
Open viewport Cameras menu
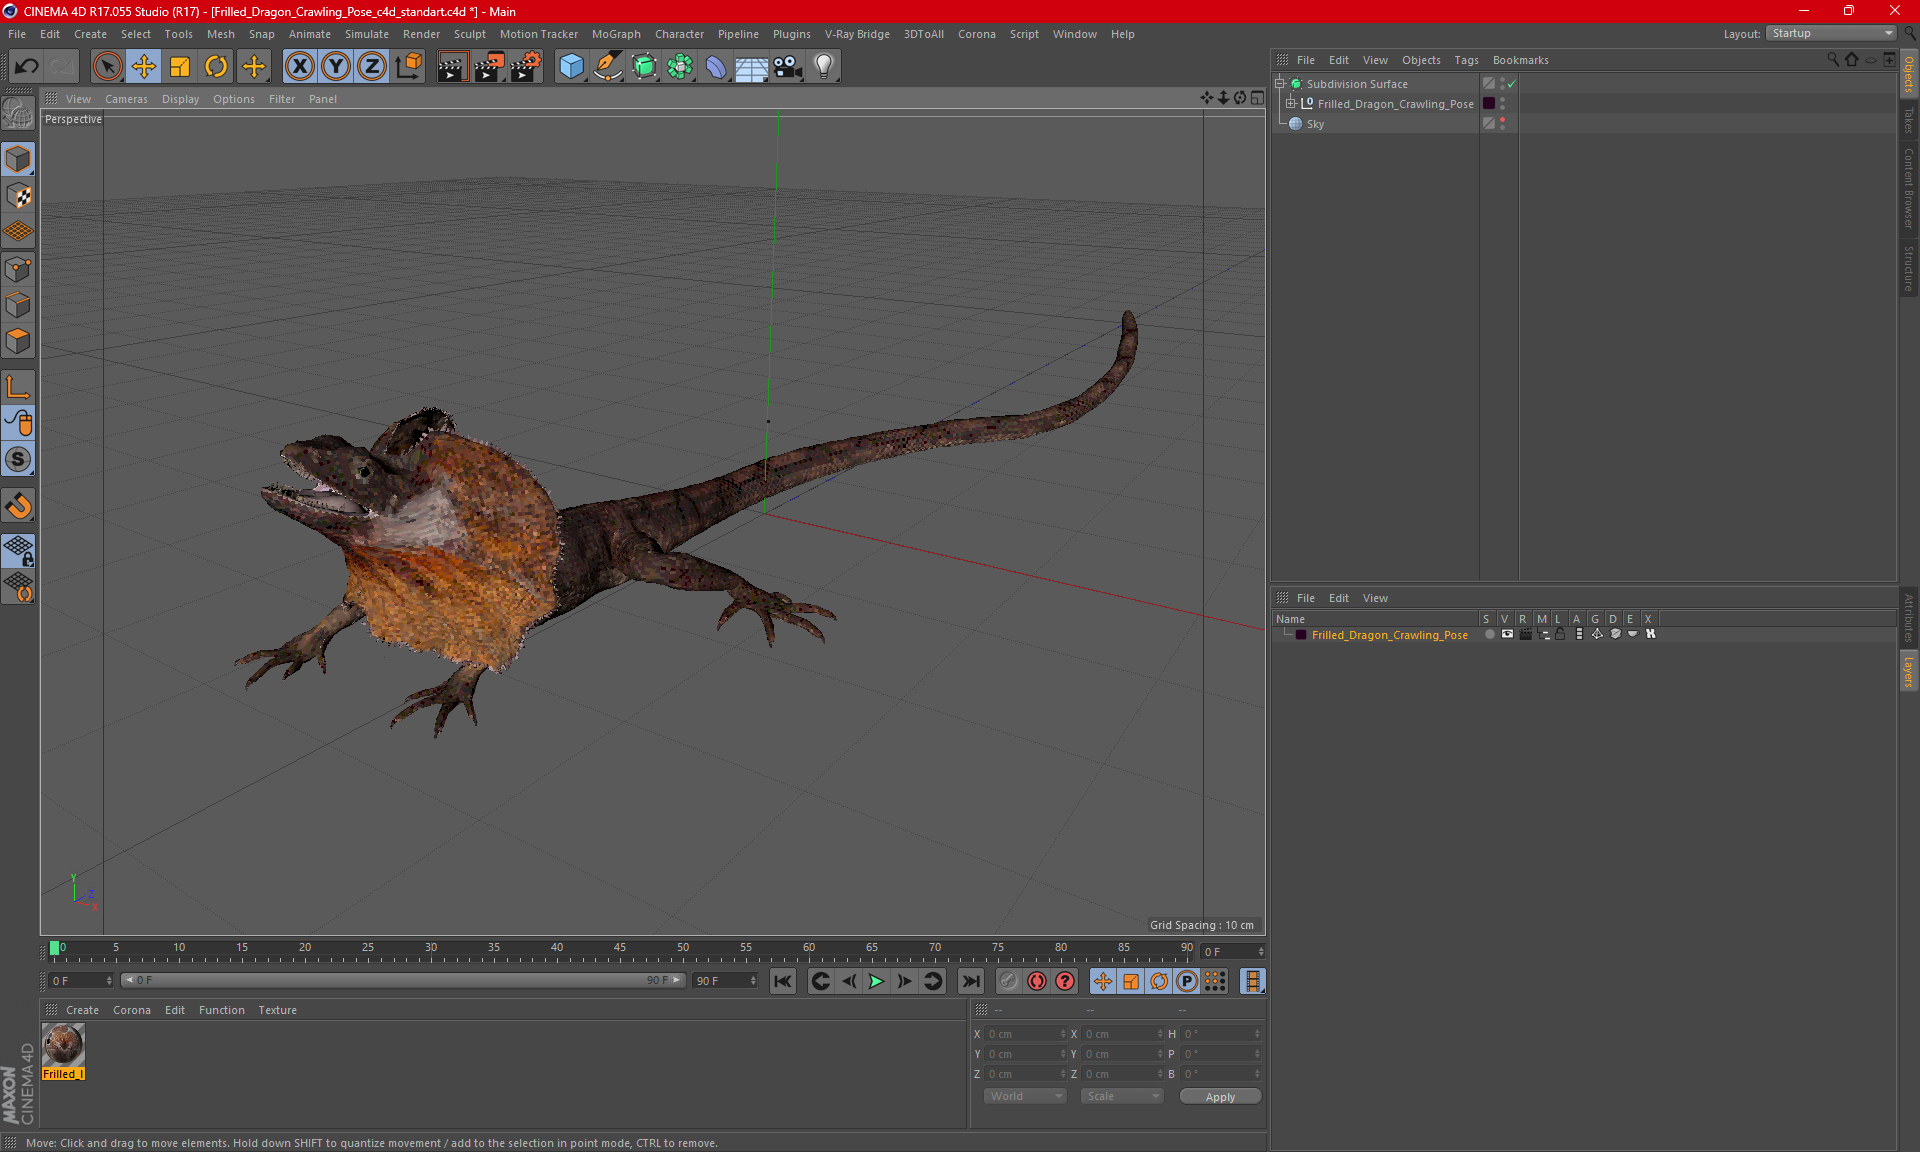(126, 99)
